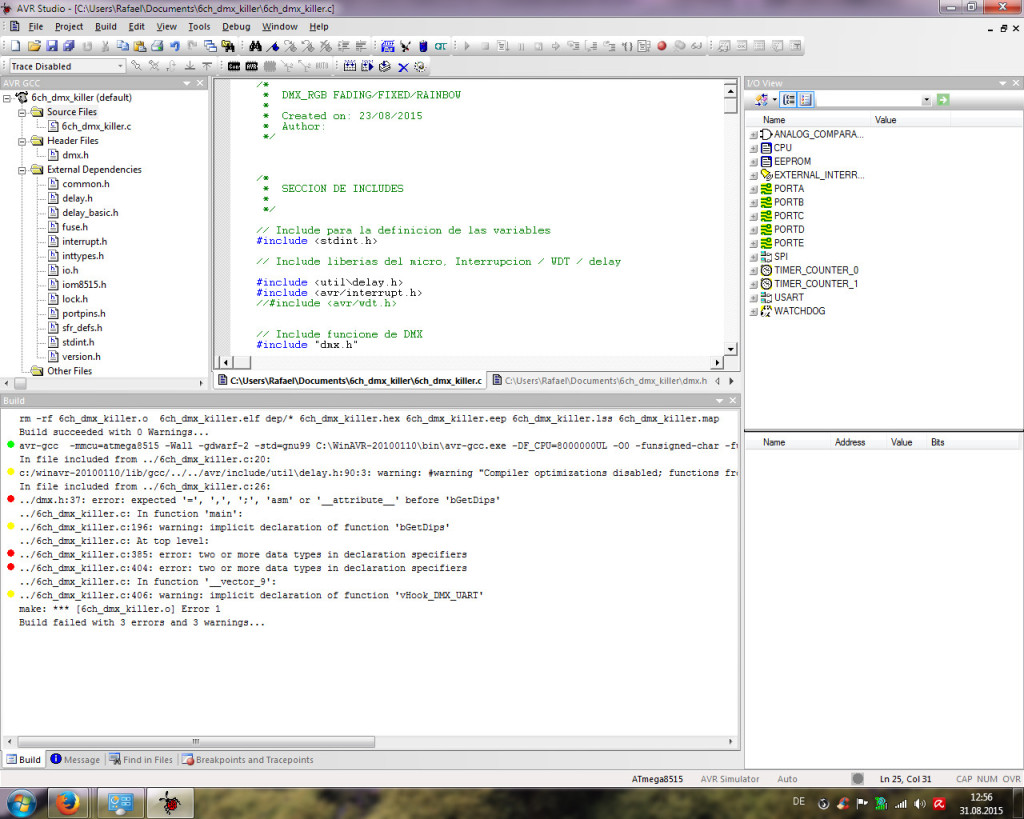Collapse the External Dependencies folder
The image size is (1024, 819).
(22, 170)
